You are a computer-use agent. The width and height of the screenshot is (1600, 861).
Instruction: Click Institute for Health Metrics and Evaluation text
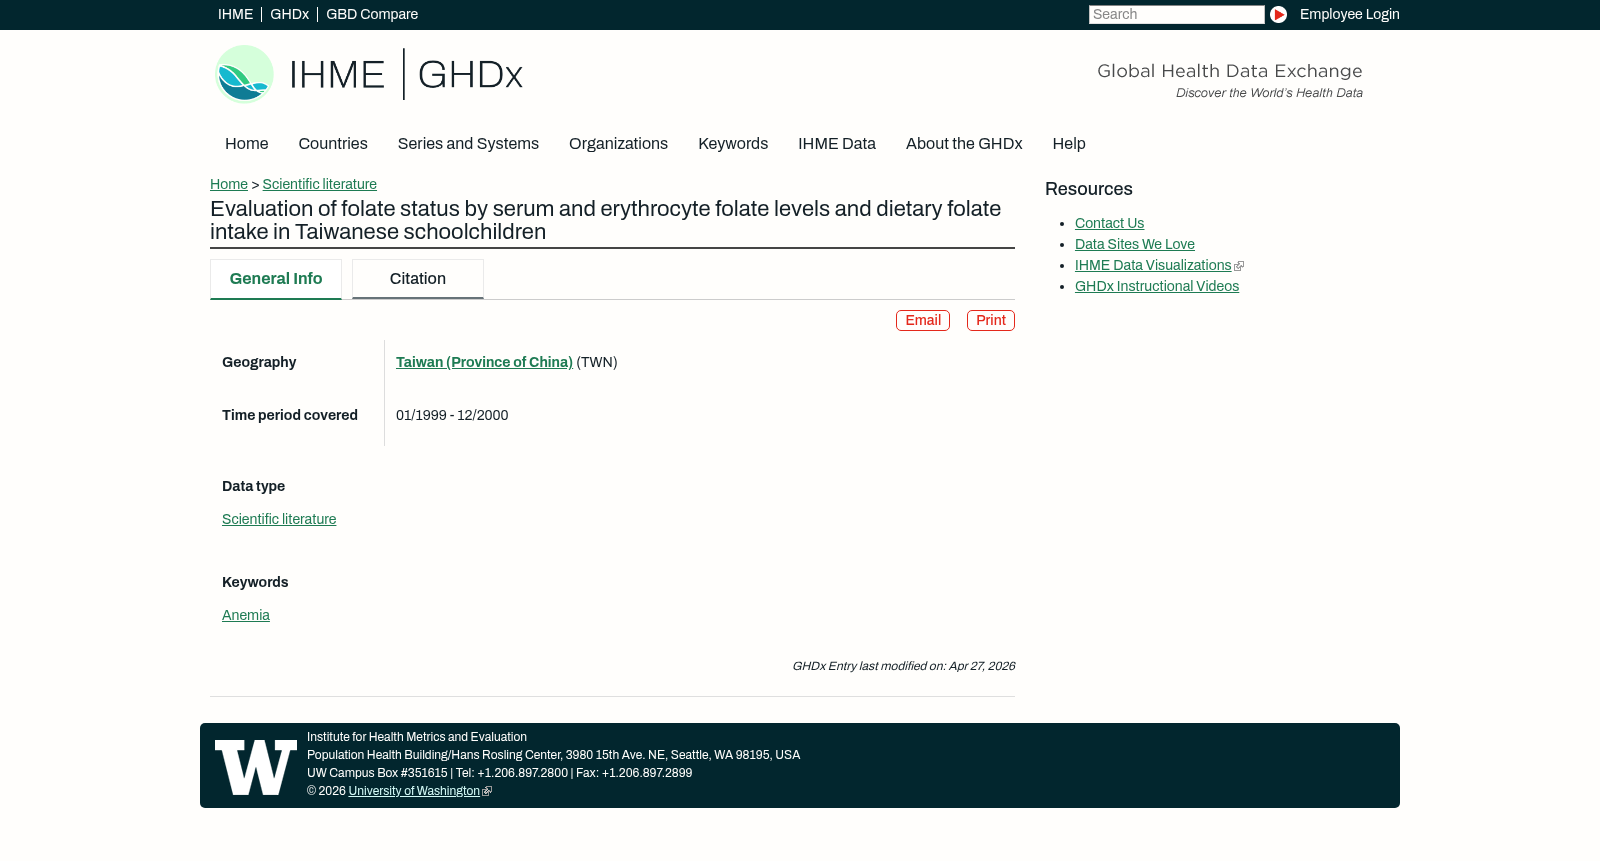(417, 737)
